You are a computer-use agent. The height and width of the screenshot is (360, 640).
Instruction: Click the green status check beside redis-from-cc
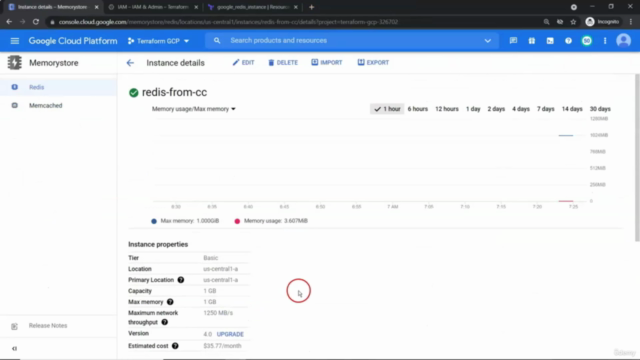click(133, 93)
